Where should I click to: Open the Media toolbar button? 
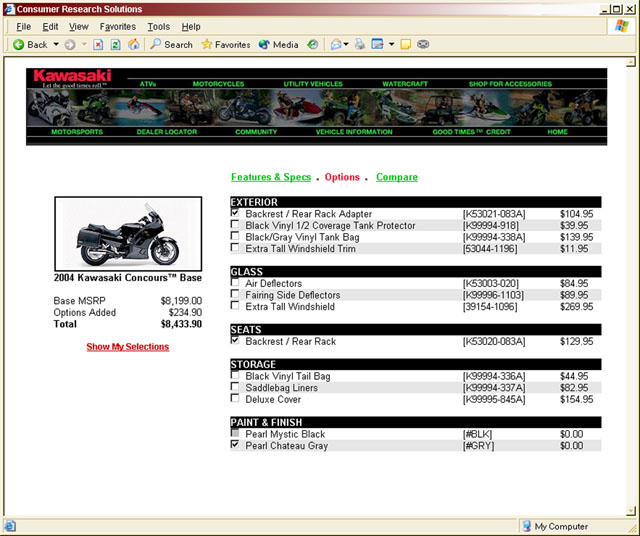tap(278, 44)
